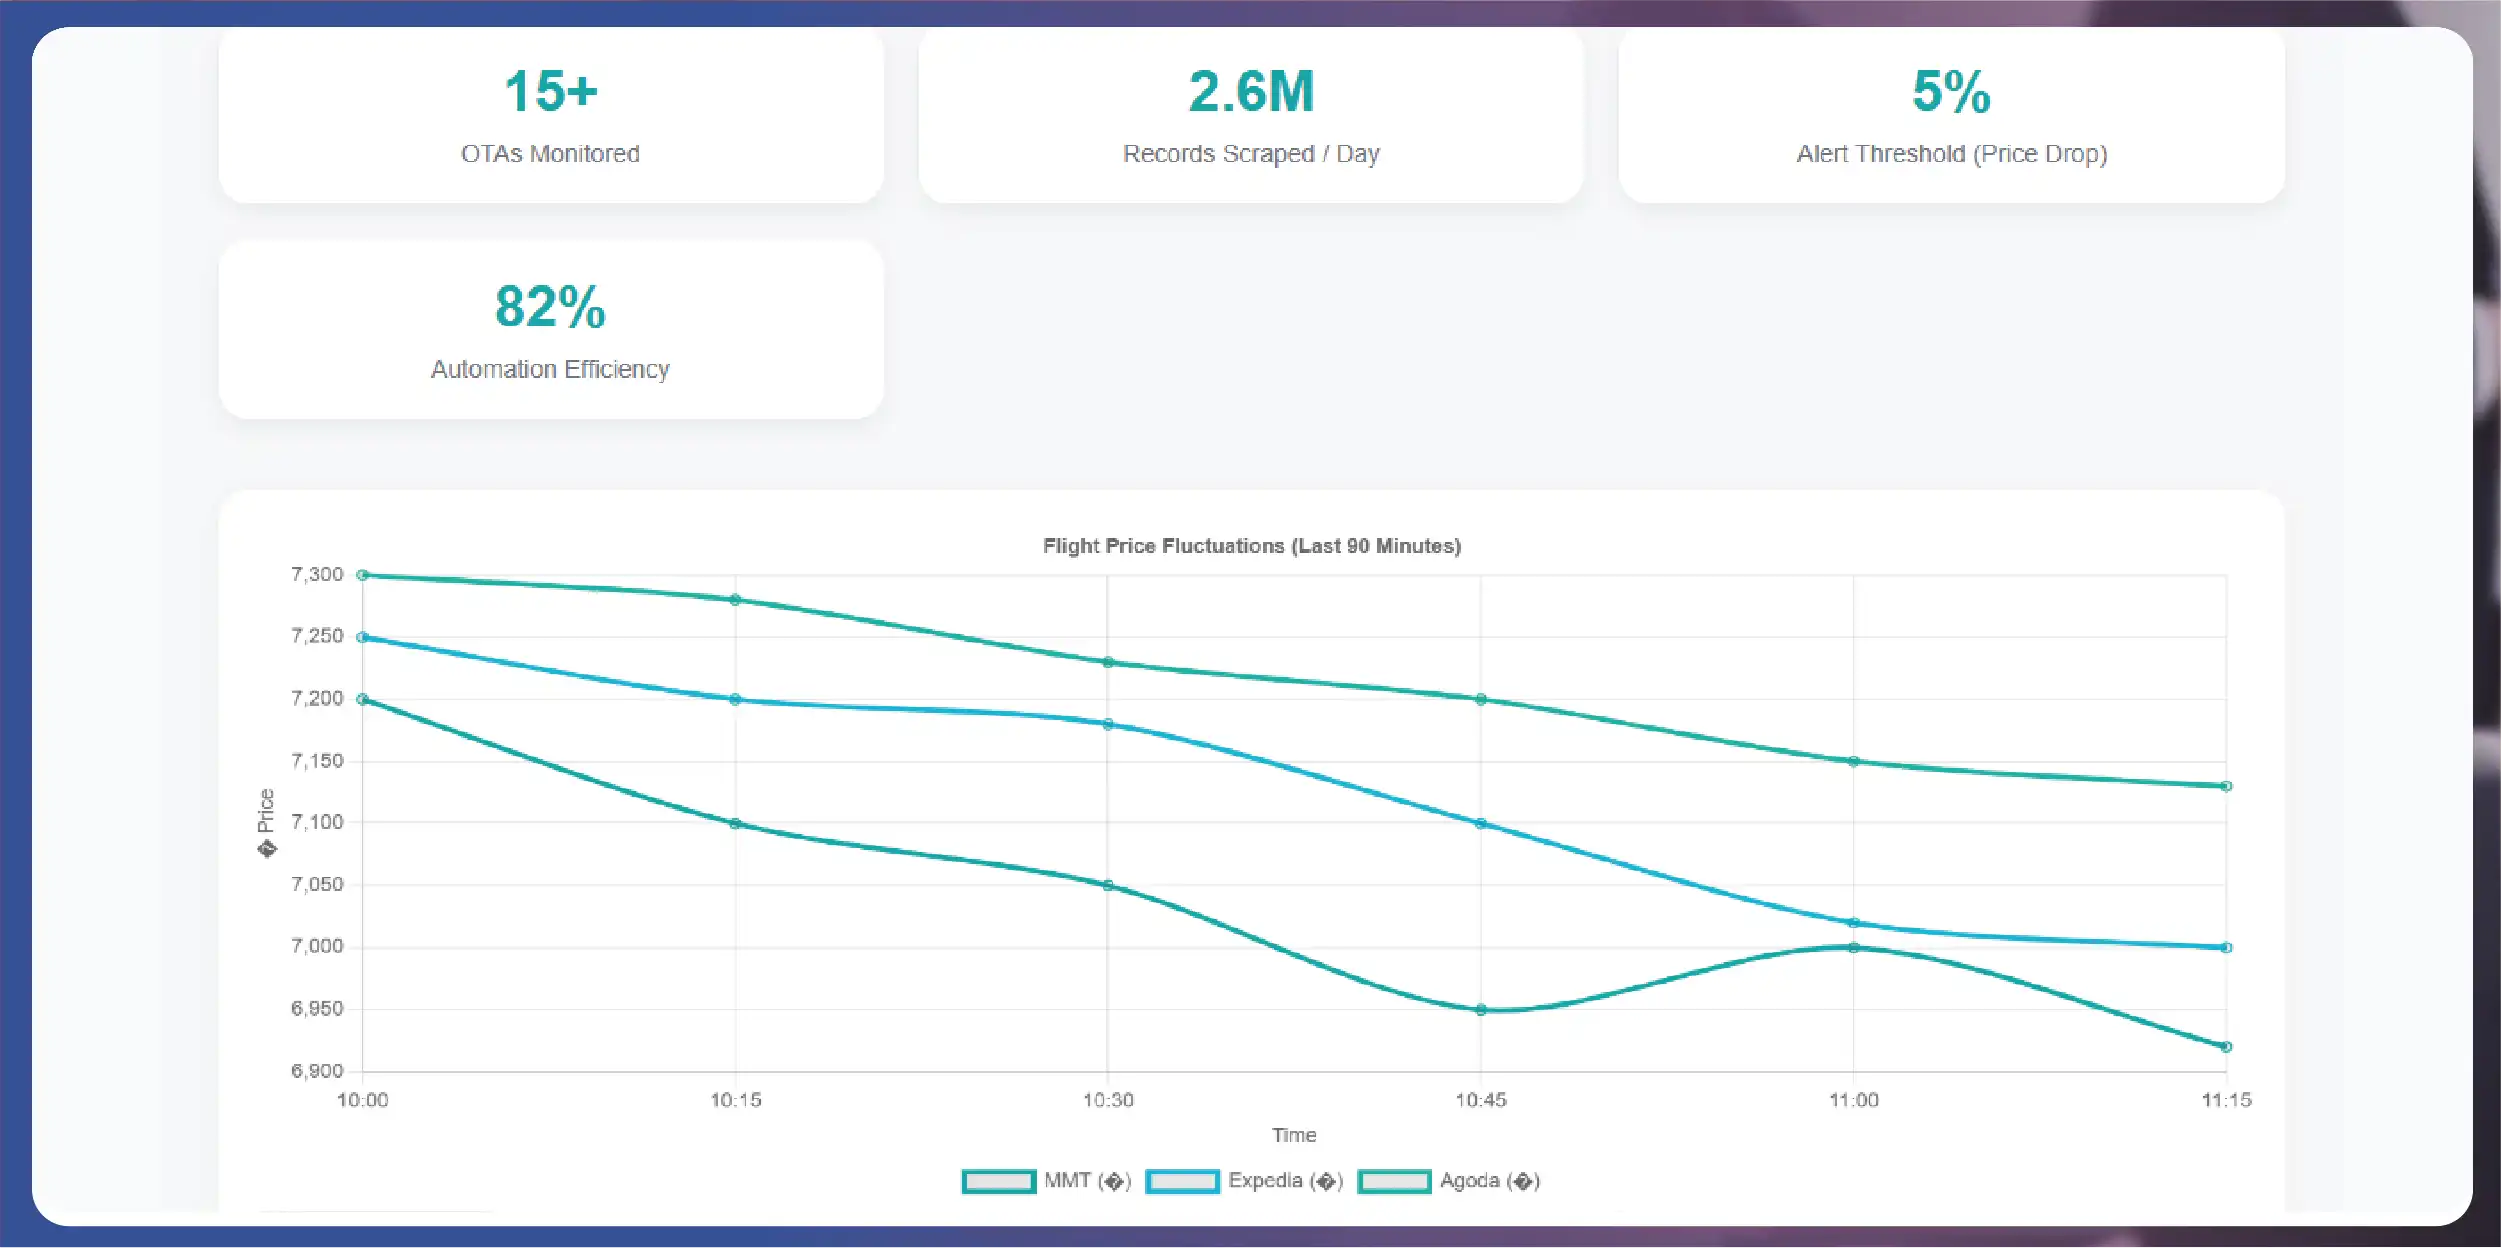Click the lowest line's final 11:15 point

click(2226, 1047)
